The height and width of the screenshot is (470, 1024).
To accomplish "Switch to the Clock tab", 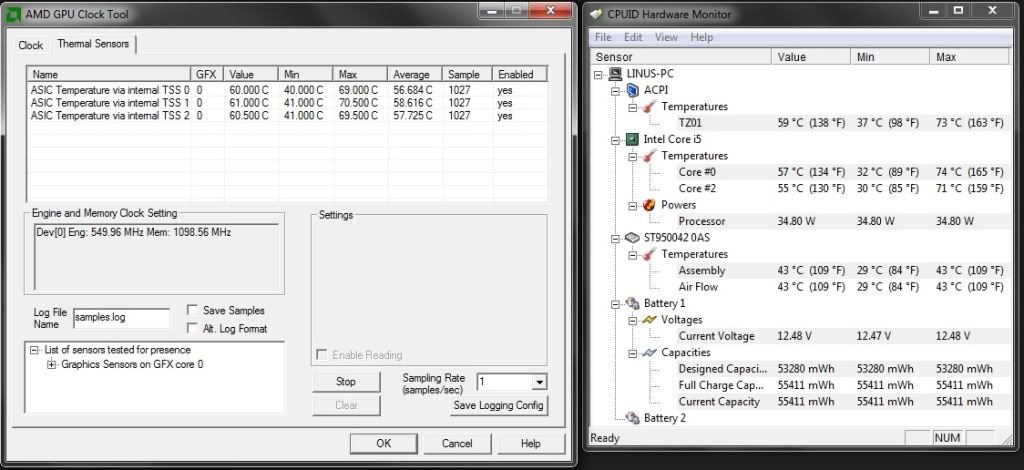I will [31, 45].
